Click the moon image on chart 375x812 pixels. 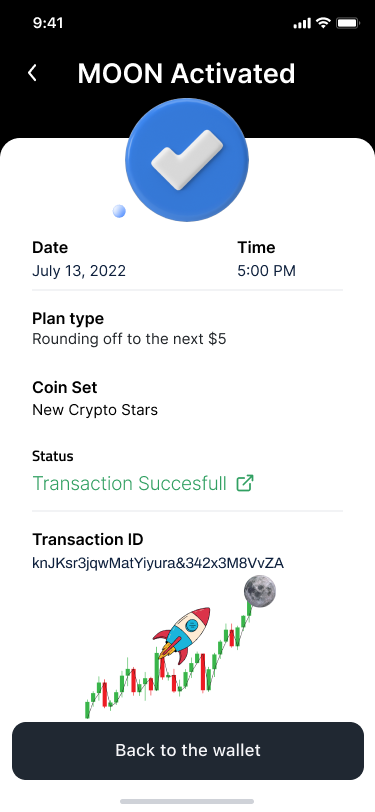click(260, 591)
